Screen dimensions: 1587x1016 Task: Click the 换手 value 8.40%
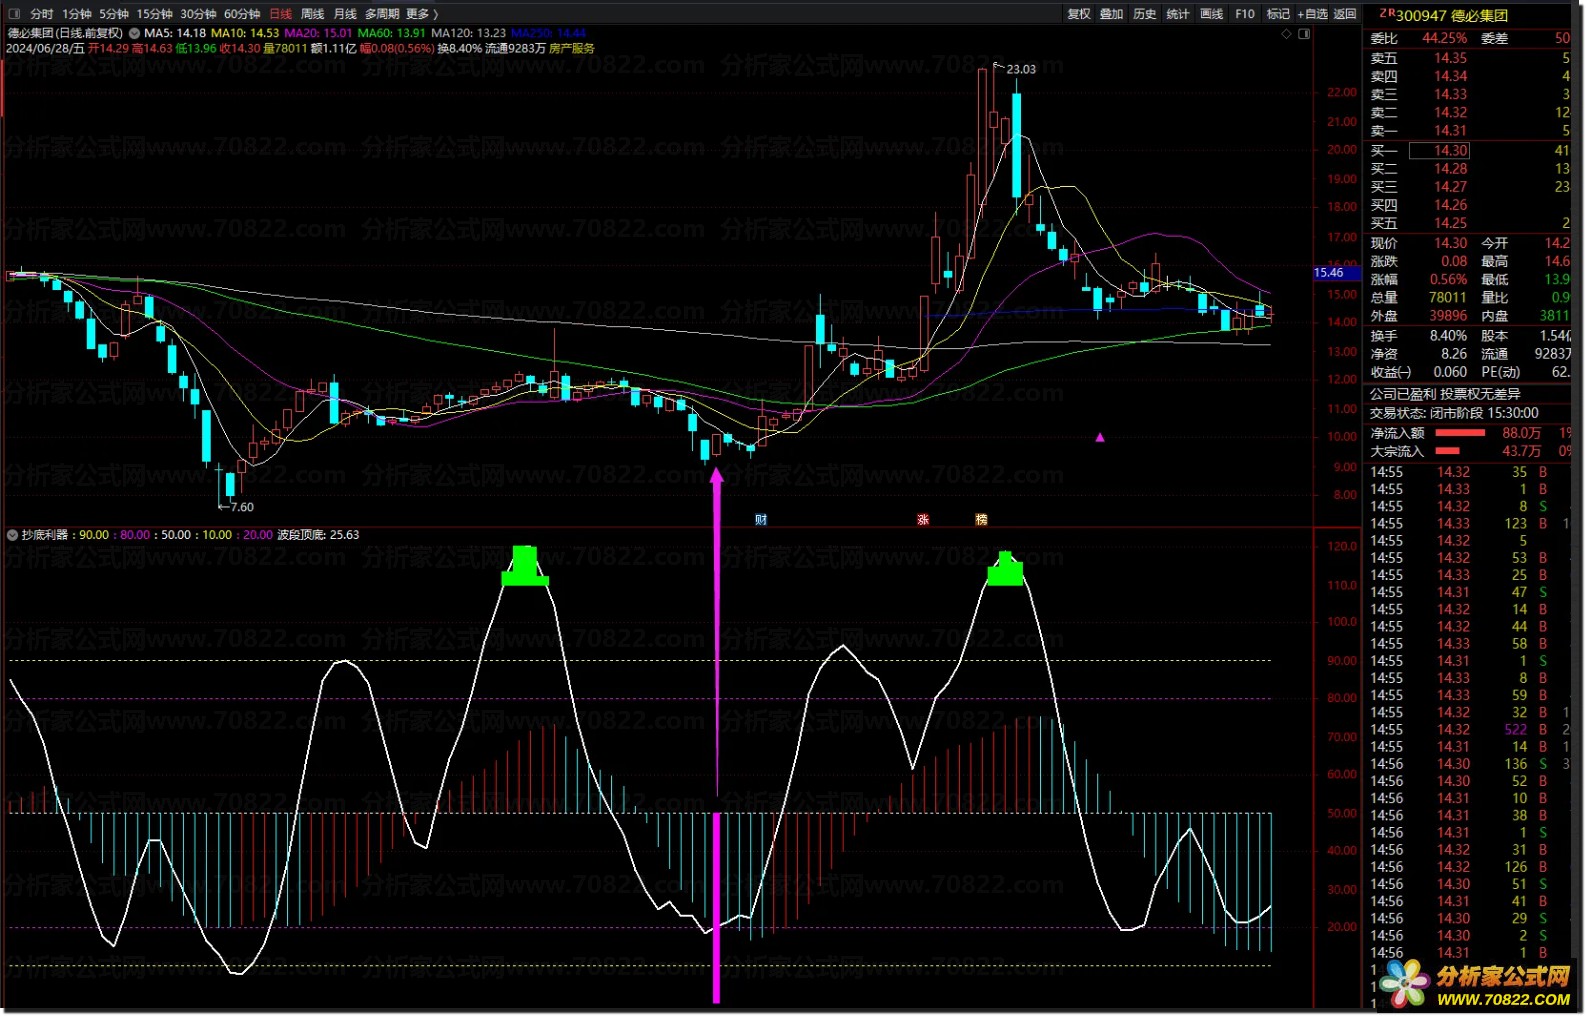pos(1448,336)
